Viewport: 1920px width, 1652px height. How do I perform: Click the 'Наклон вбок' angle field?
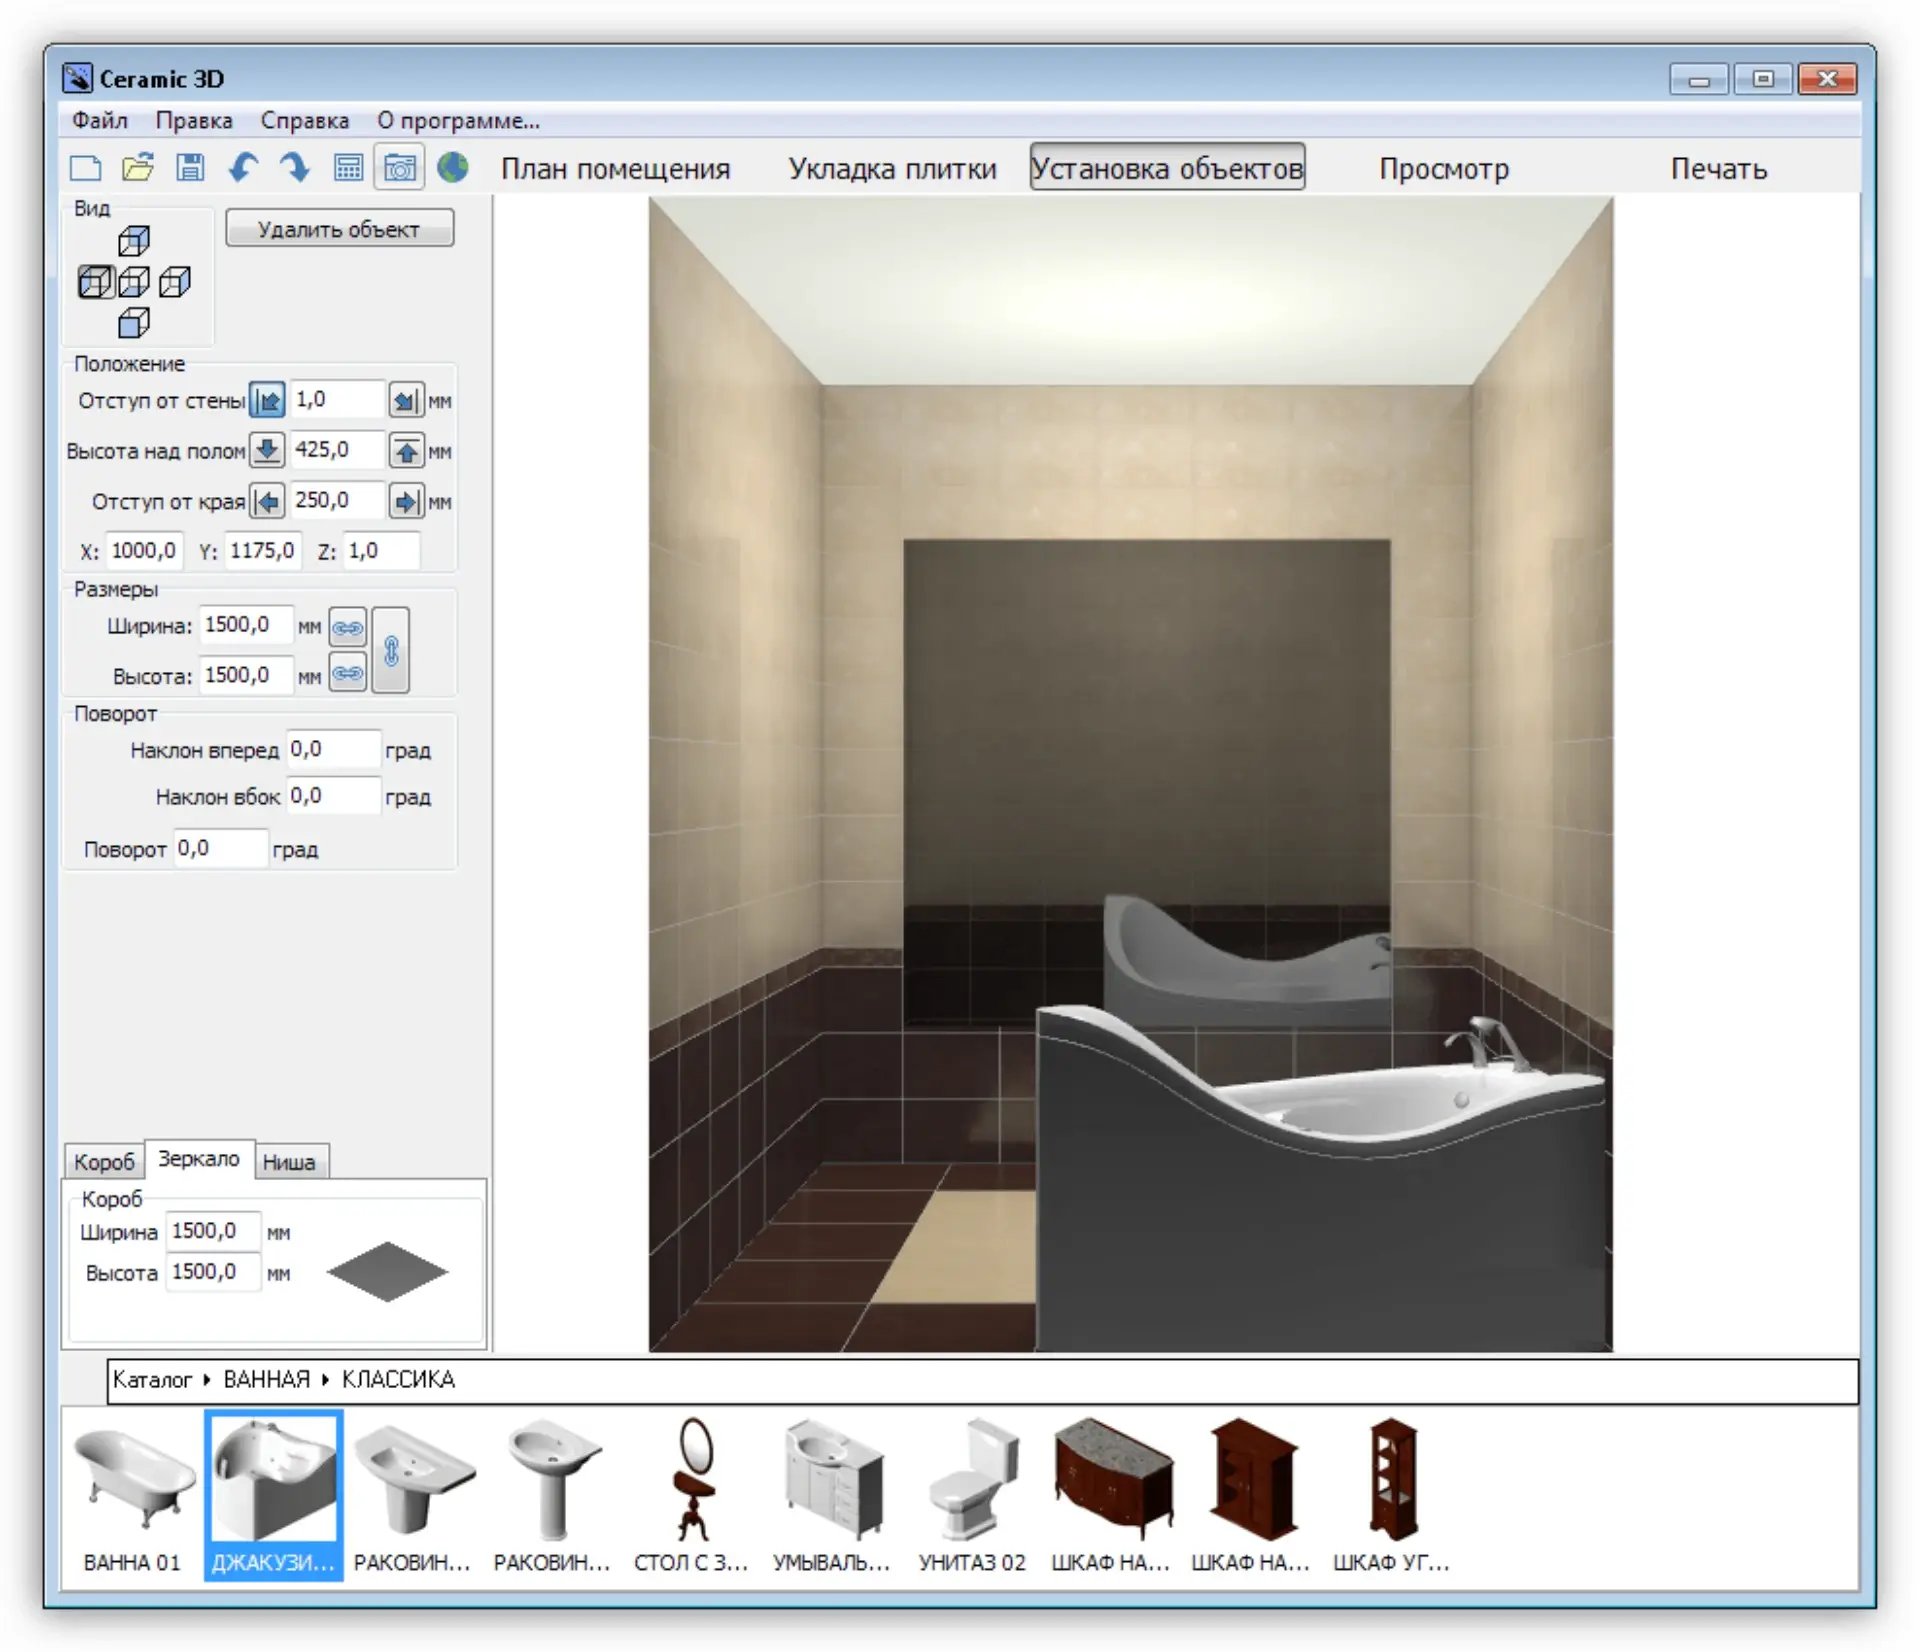[x=333, y=796]
